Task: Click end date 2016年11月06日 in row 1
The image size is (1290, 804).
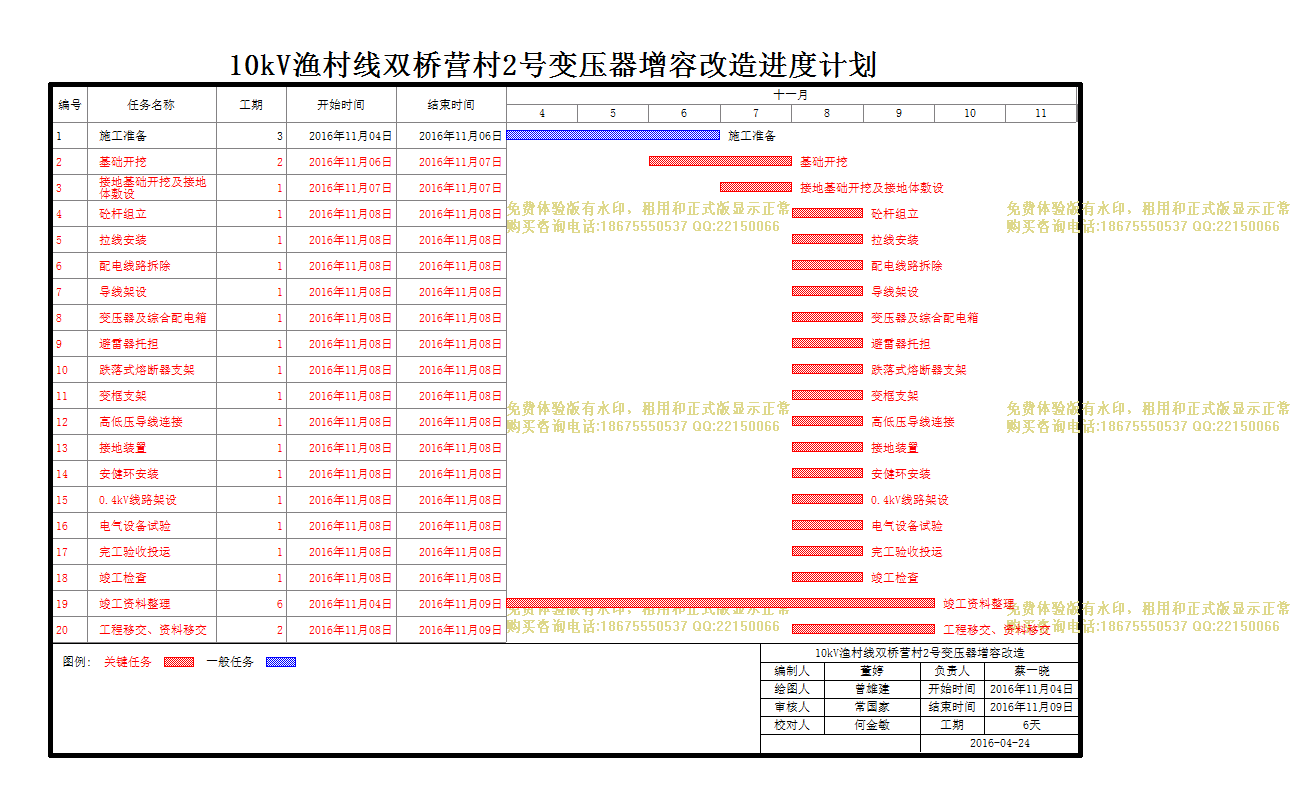Action: point(460,136)
